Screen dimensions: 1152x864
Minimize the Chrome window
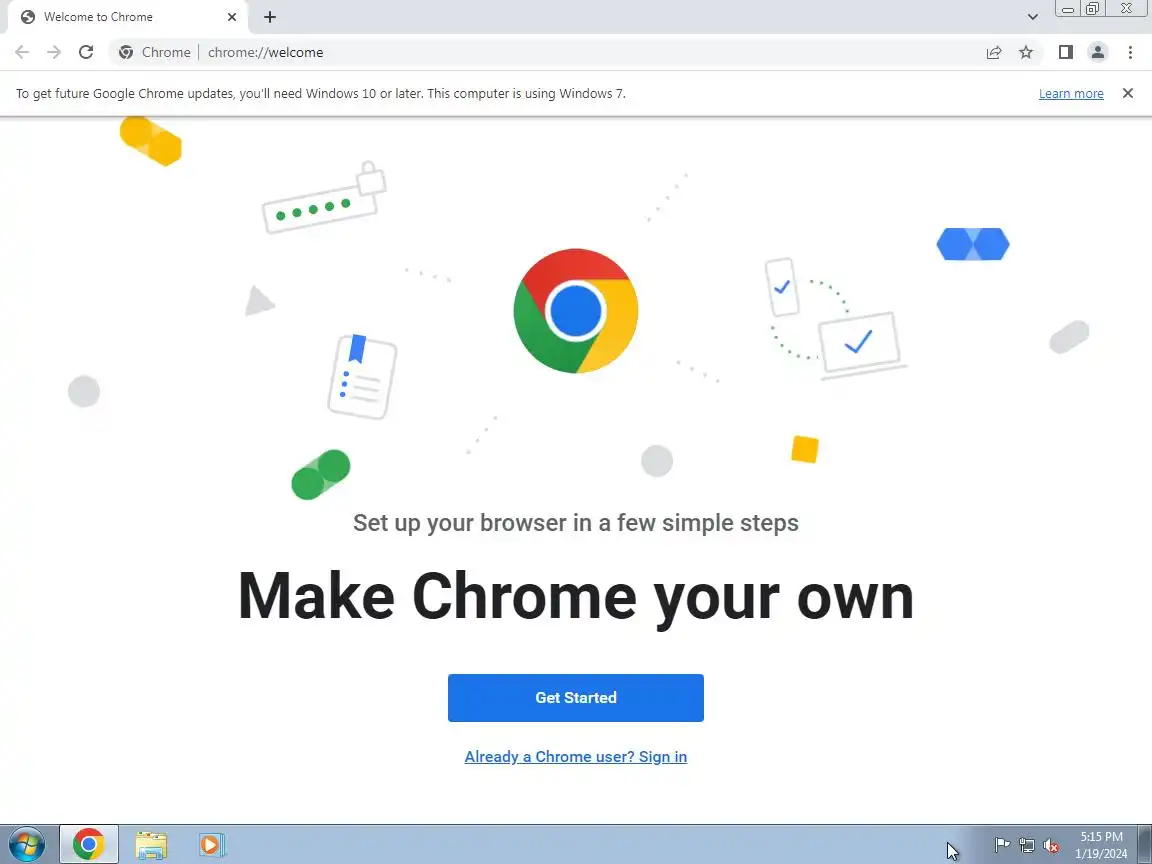click(x=1068, y=9)
